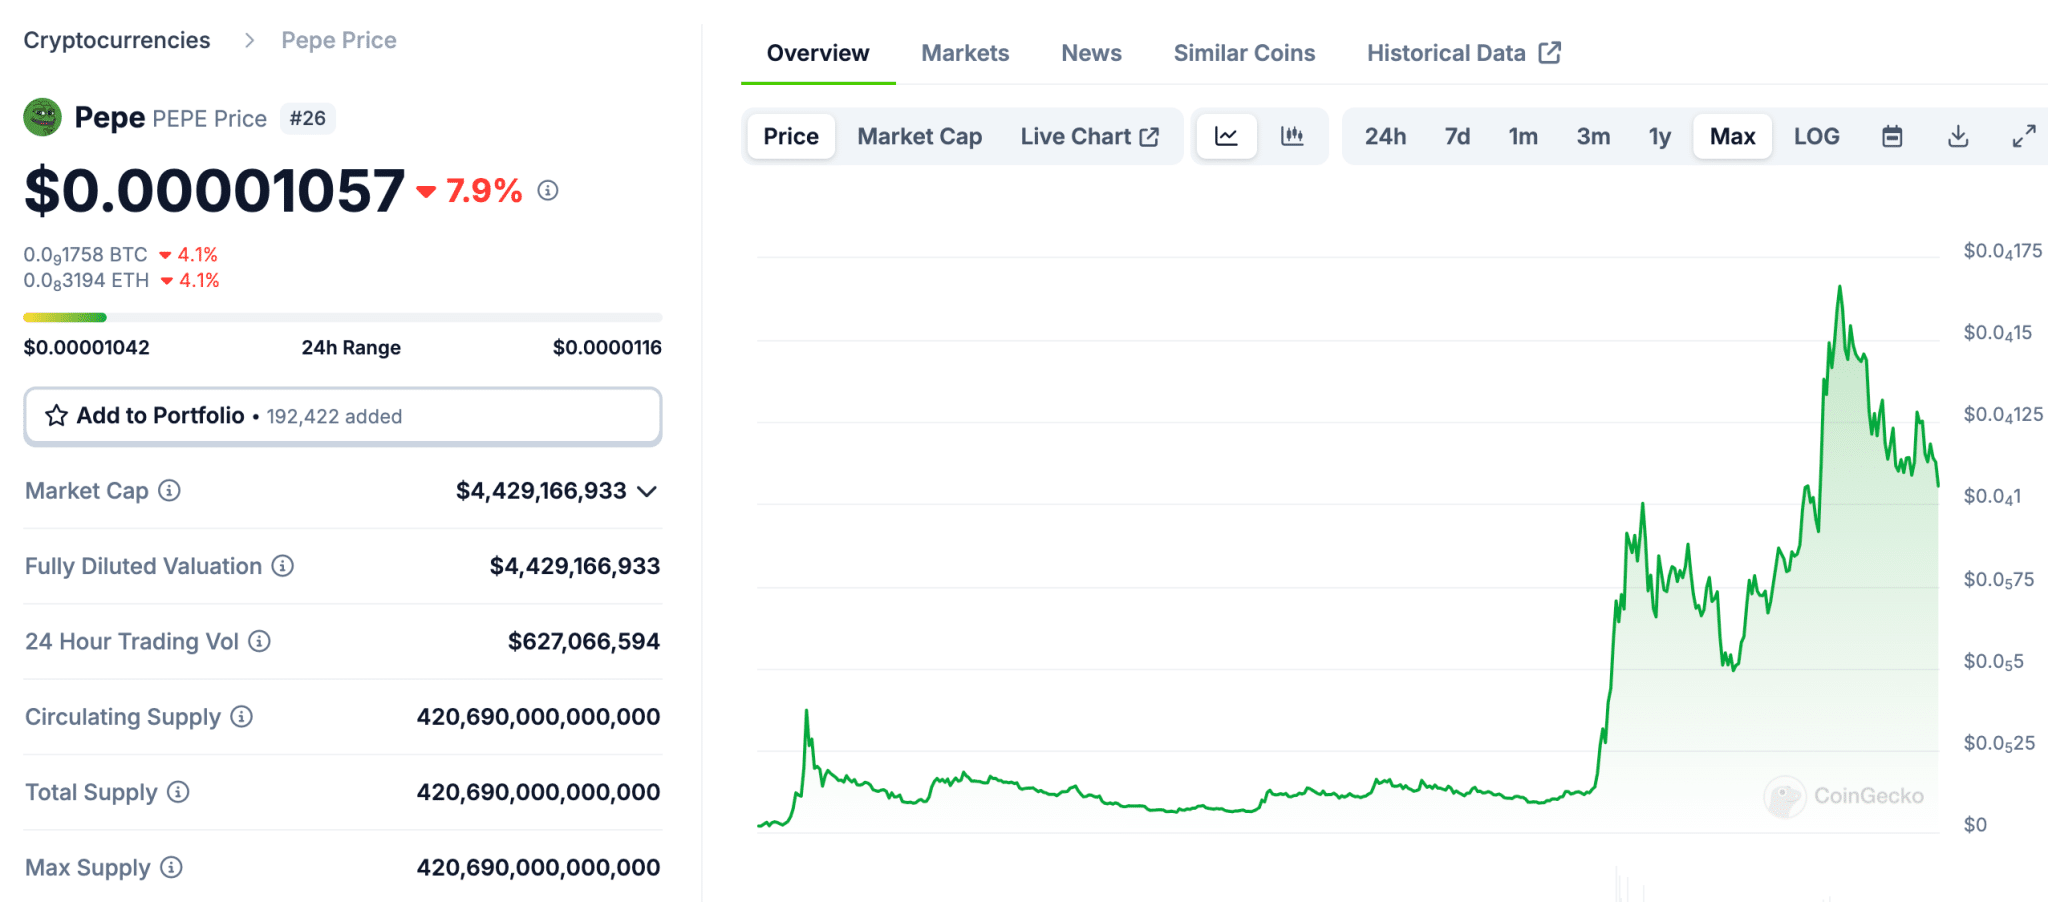Go to Cryptocurrencies breadcrumb link
The width and height of the screenshot is (2048, 902).
[117, 40]
